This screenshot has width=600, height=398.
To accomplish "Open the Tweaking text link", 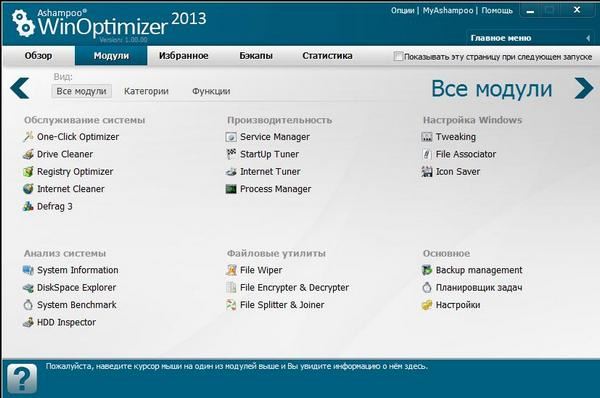I will click(x=456, y=137).
